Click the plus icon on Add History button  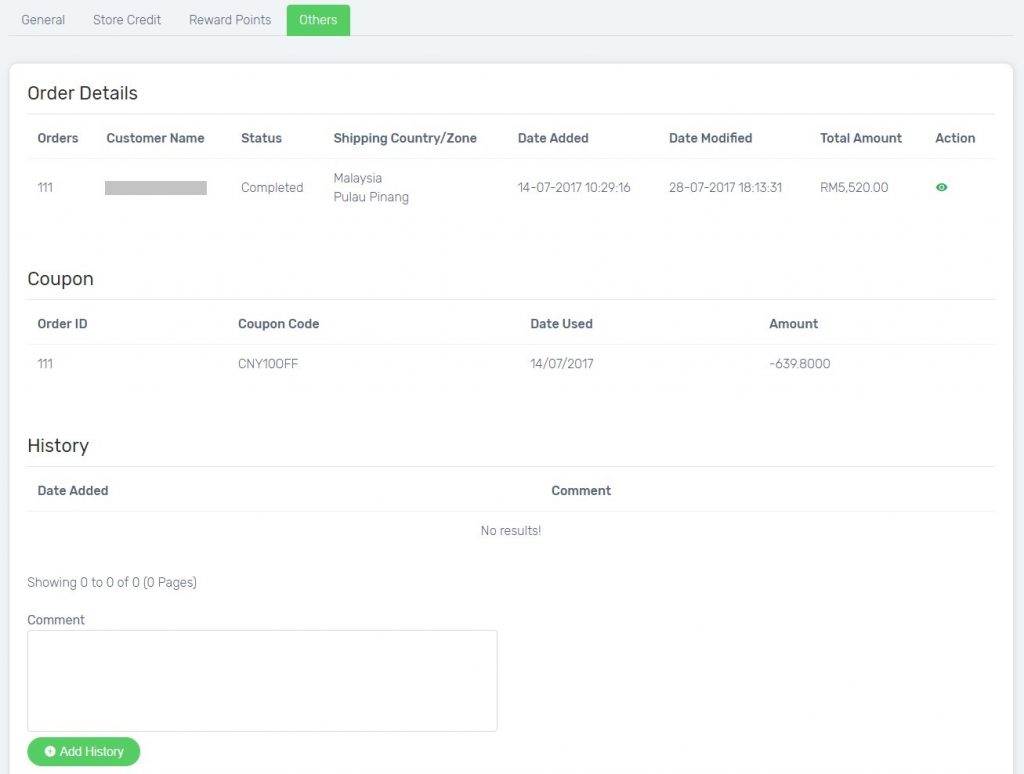(x=51, y=751)
